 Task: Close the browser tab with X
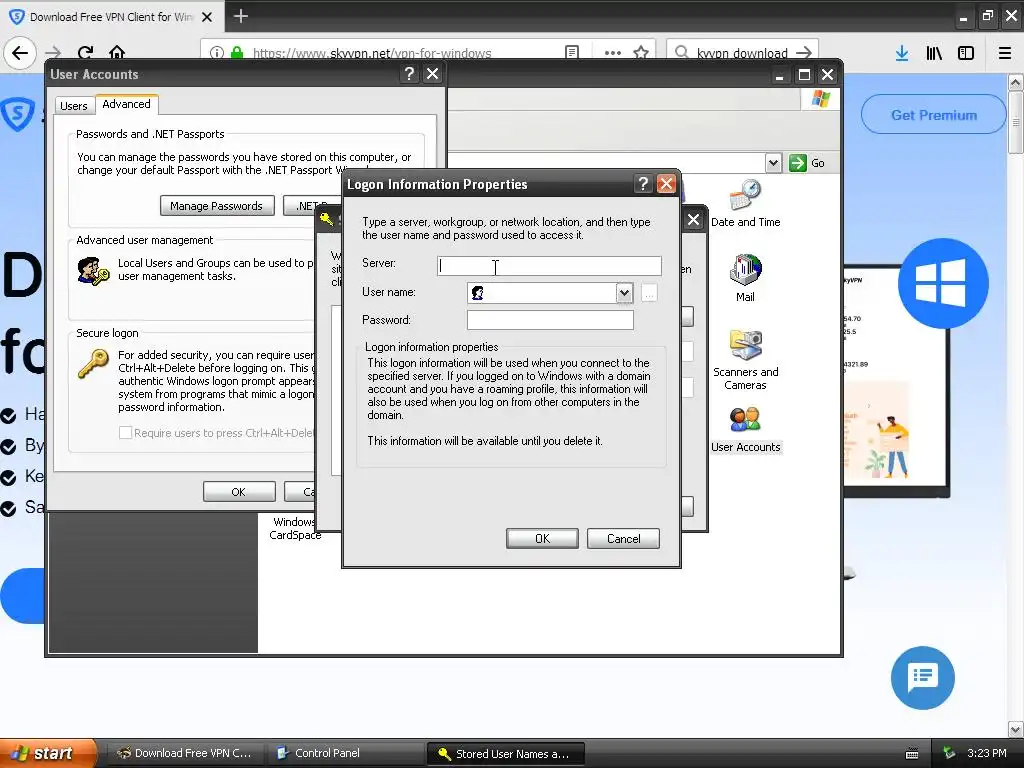(207, 17)
